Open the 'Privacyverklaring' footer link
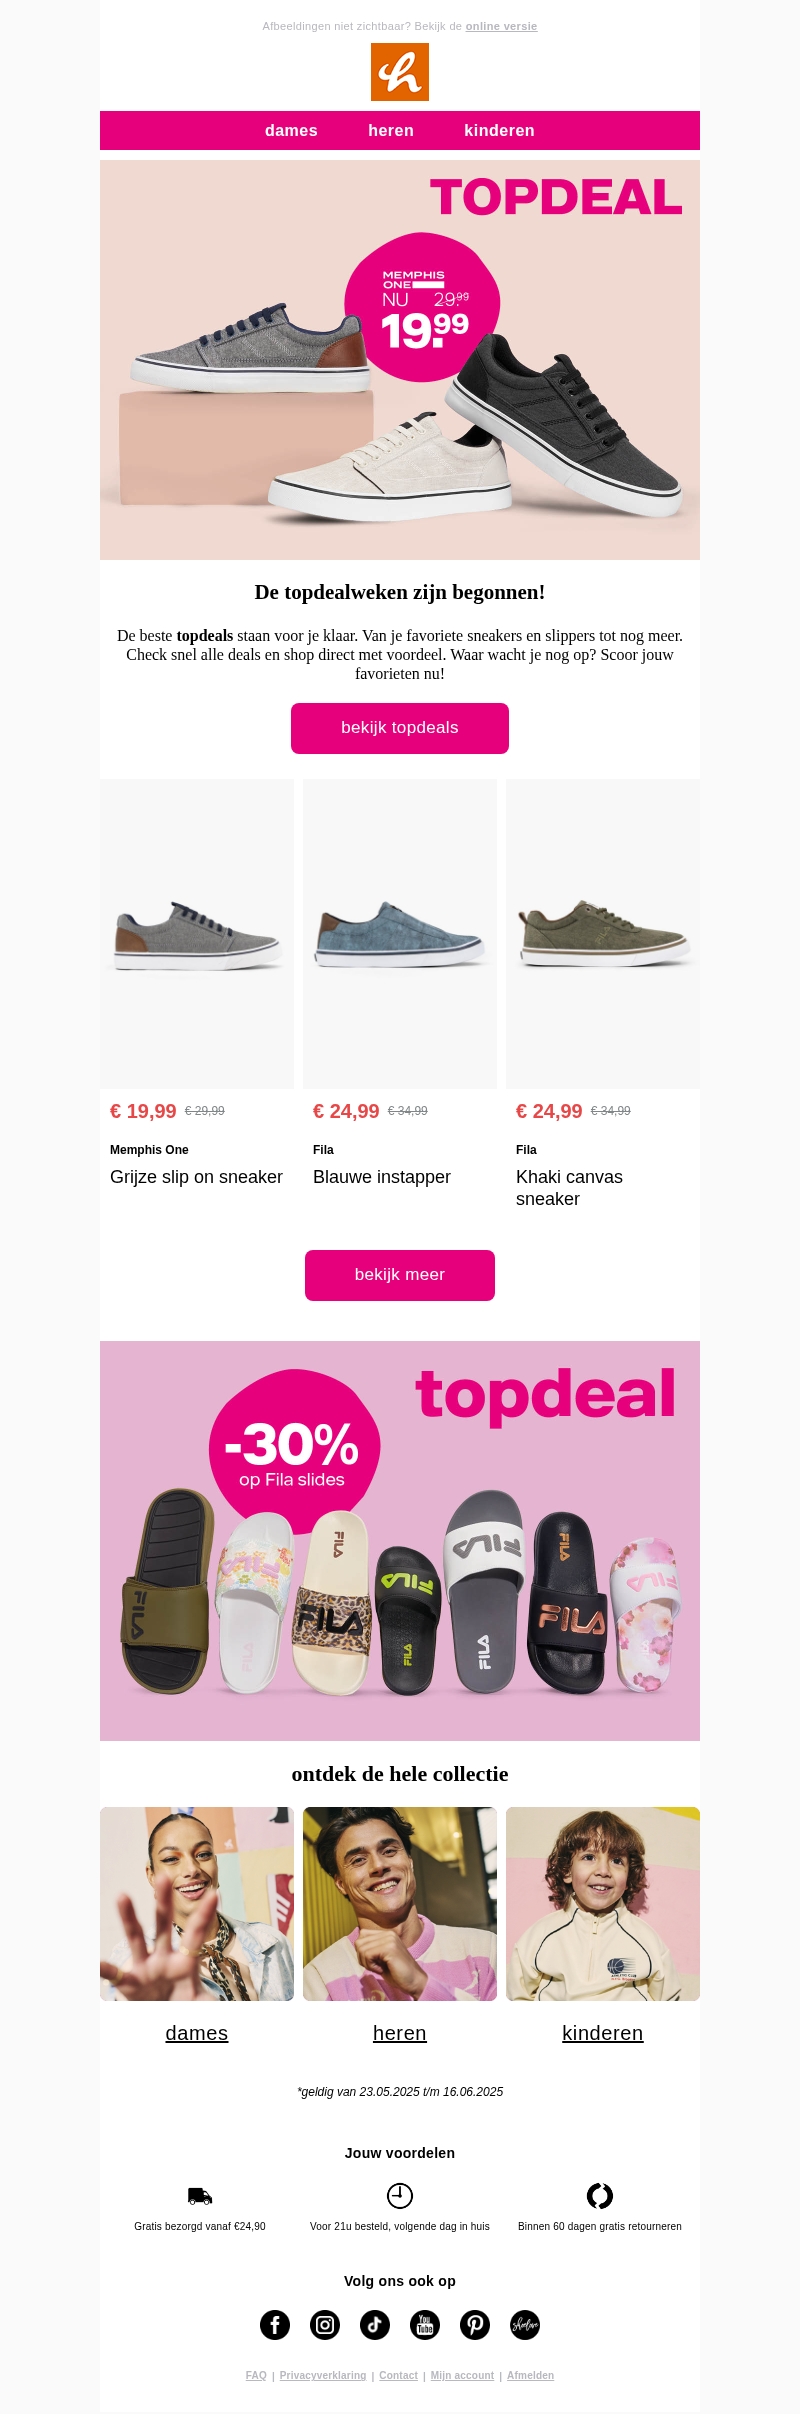This screenshot has height=2414, width=800. tap(323, 2375)
